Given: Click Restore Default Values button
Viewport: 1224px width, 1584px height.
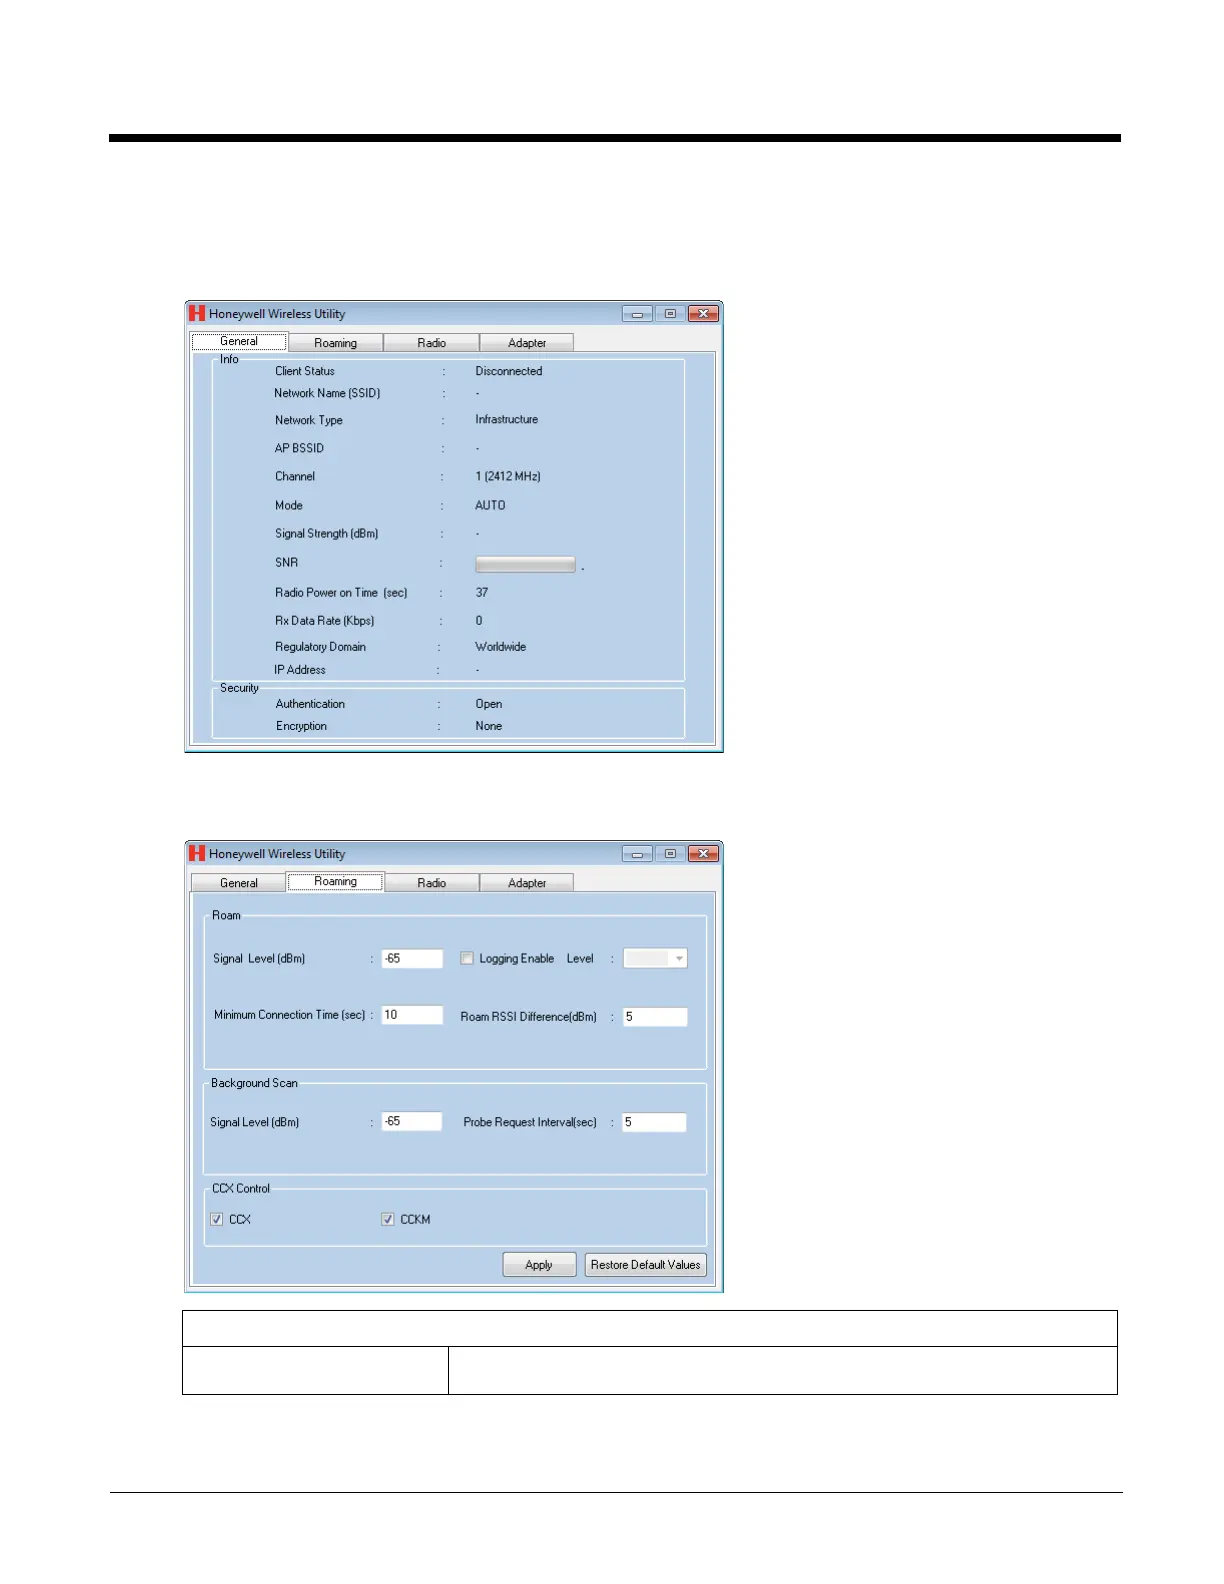Looking at the screenshot, I should click(645, 1265).
